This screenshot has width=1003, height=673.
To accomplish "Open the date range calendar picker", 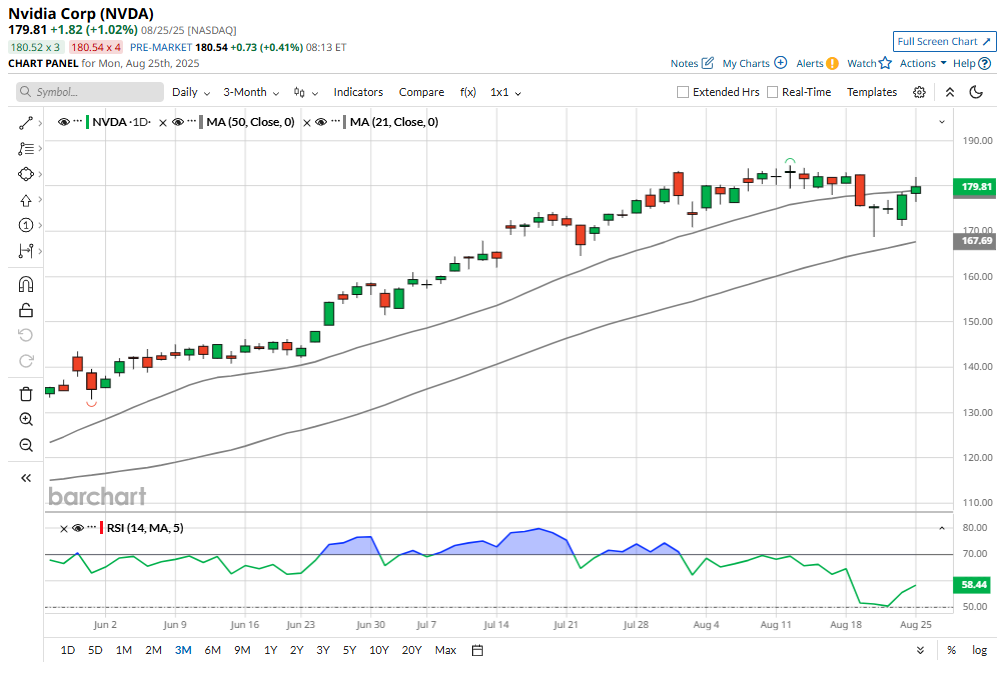I will [477, 650].
